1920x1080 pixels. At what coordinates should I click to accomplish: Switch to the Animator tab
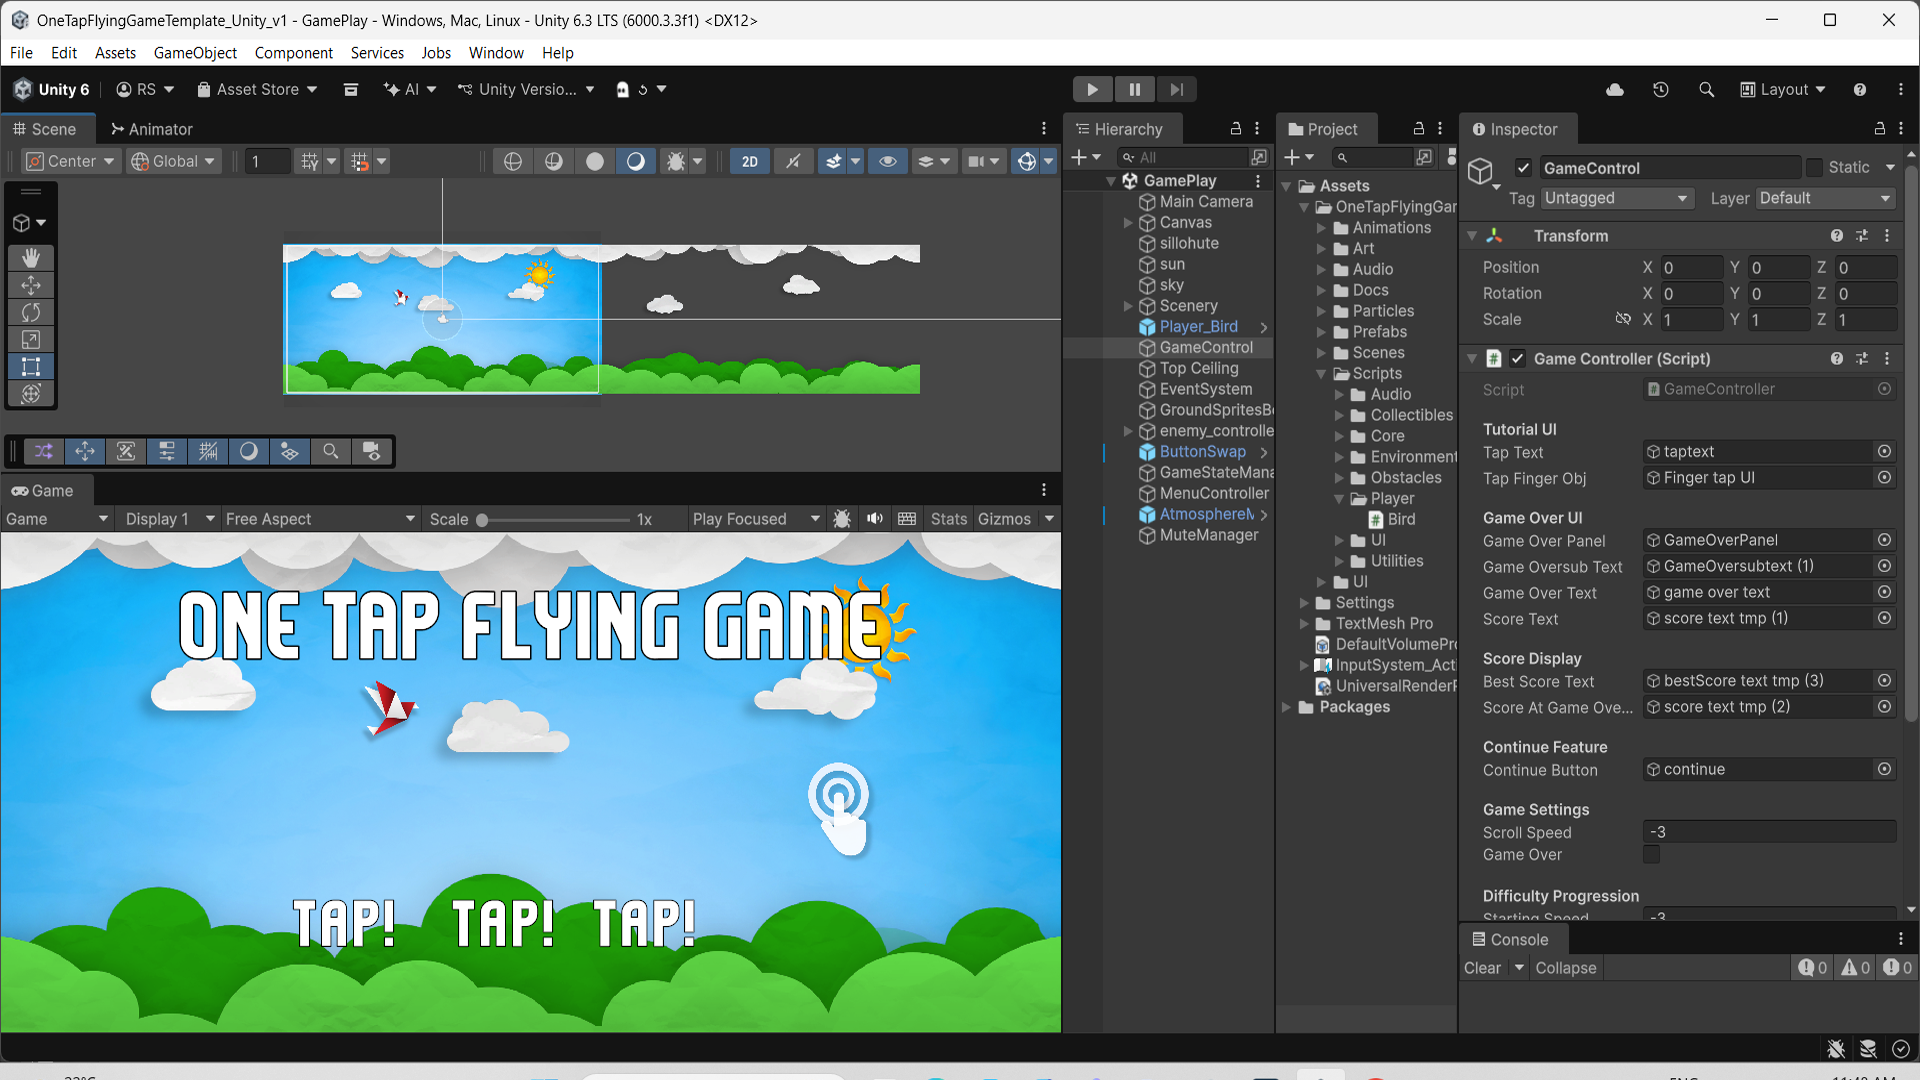[151, 129]
